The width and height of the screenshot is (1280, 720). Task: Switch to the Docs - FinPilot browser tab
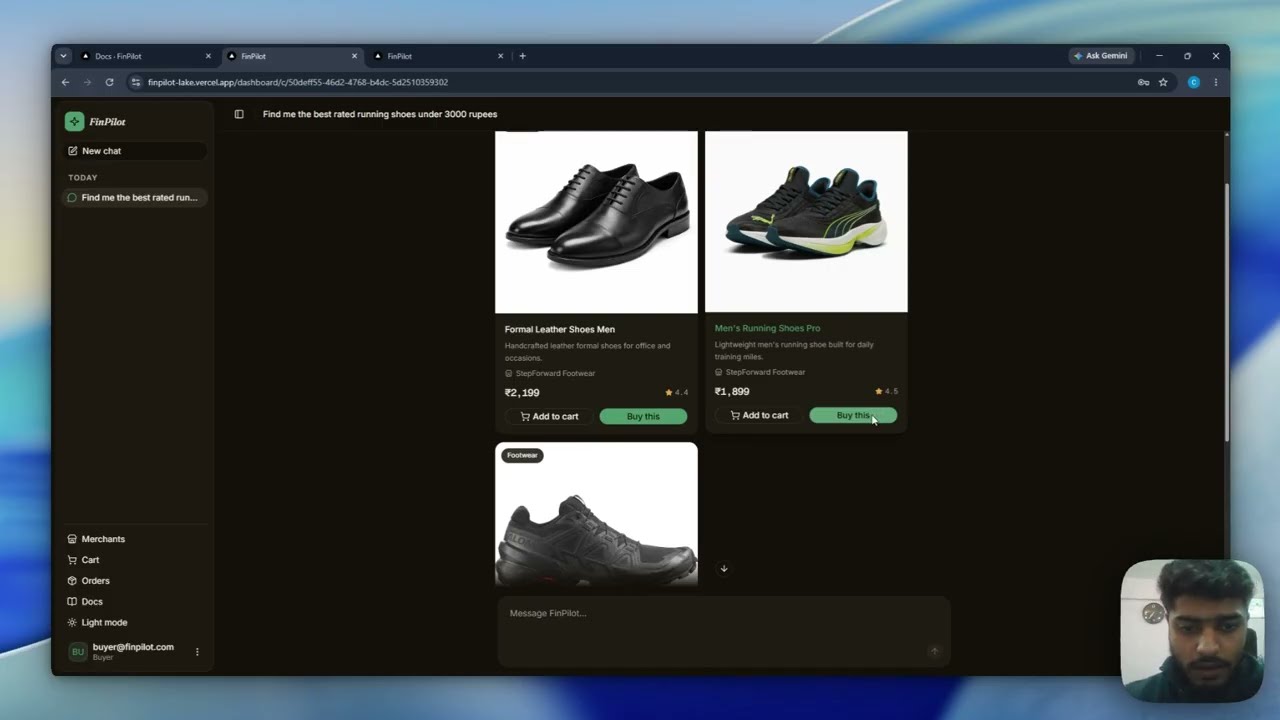[x=145, y=56]
